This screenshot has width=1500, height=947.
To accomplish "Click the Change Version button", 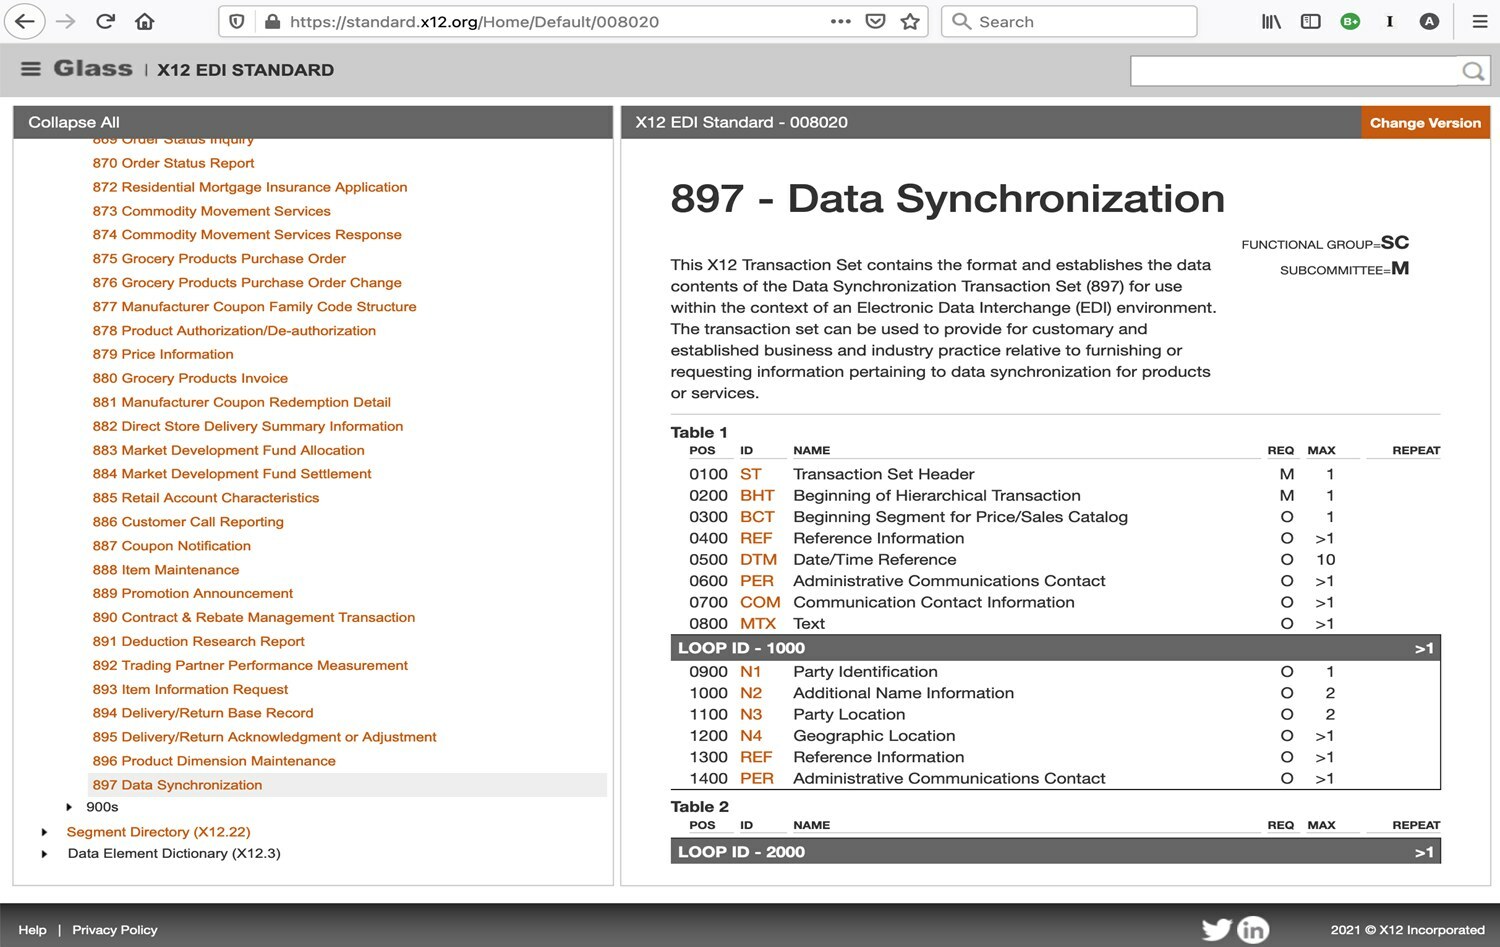I will pos(1425,123).
